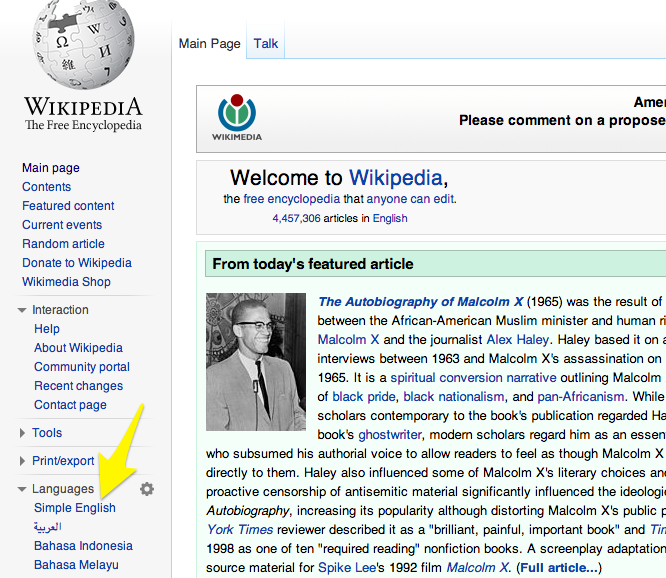Screen dimensions: 666x578
Task: Click the Wikipedia link in the welcome heading
Action: [x=396, y=178]
